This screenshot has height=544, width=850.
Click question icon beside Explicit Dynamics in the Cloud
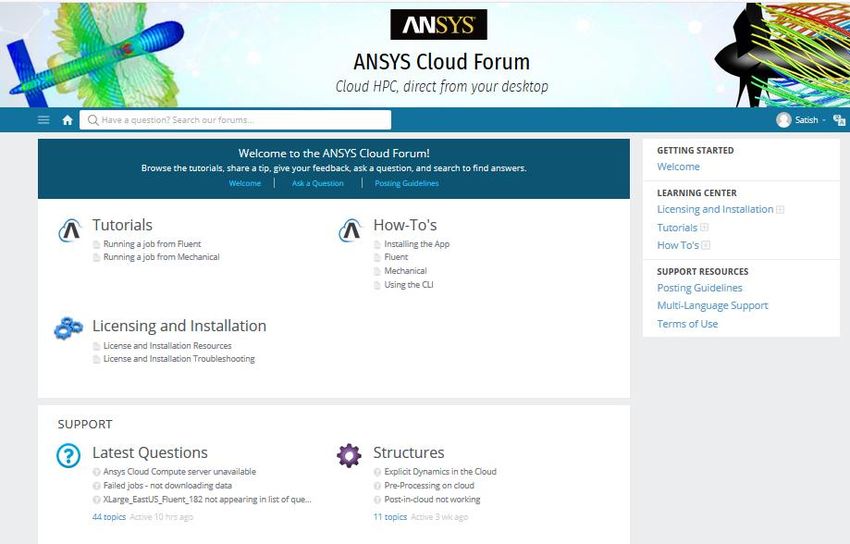377,472
